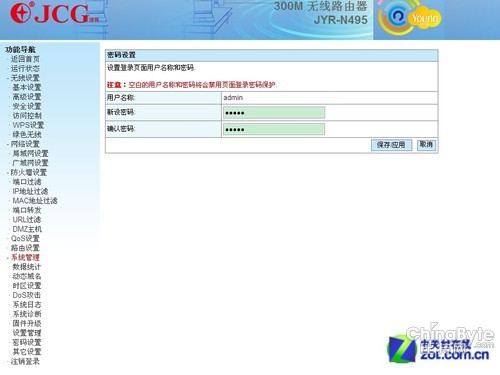The width and height of the screenshot is (500, 375).
Task: Collapse the 网络设置 section
Action: tap(25, 144)
